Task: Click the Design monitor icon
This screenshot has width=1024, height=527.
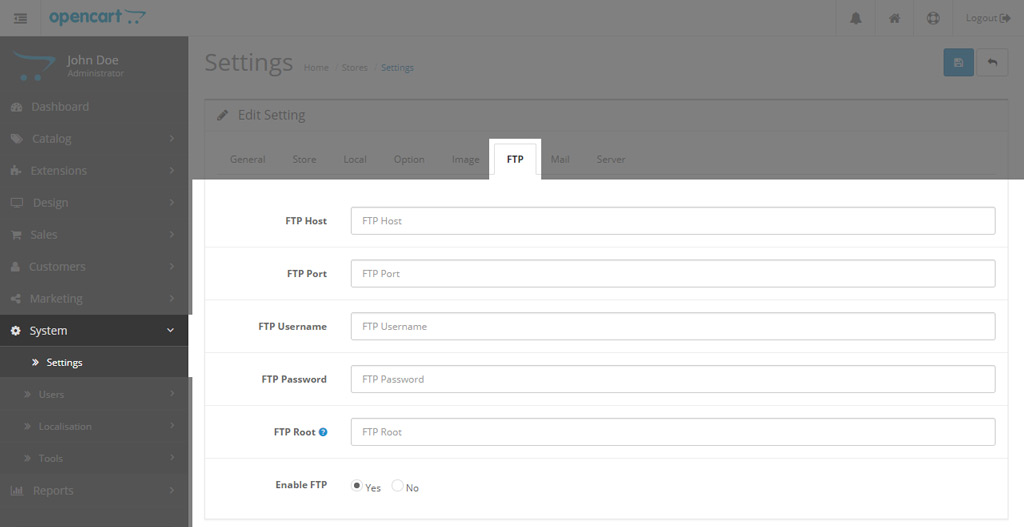Action: click(17, 203)
